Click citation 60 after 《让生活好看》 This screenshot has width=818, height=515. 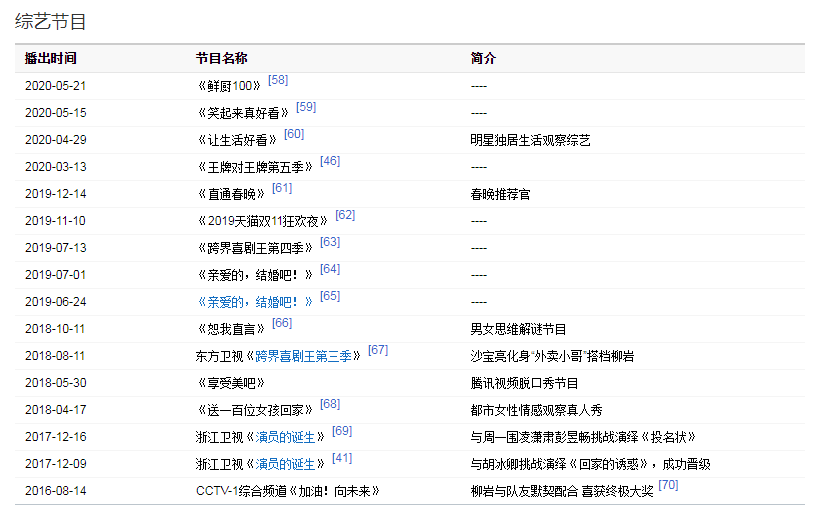(294, 134)
